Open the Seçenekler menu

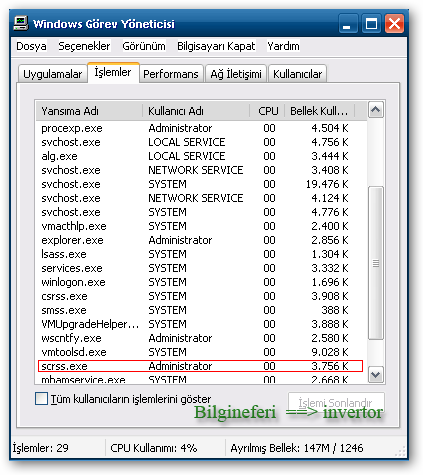pos(84,46)
